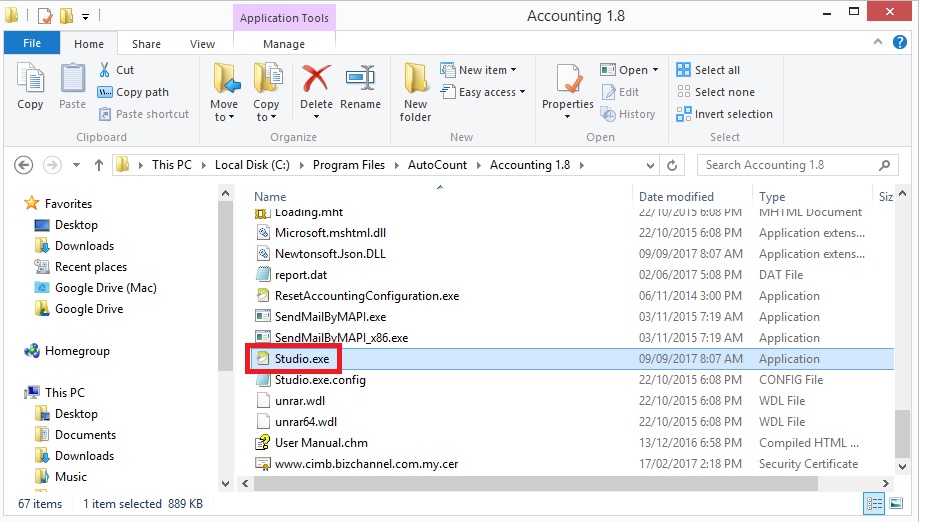The height and width of the screenshot is (522, 925).
Task: Click the horizontal scrollbar under file list
Action: (560, 484)
